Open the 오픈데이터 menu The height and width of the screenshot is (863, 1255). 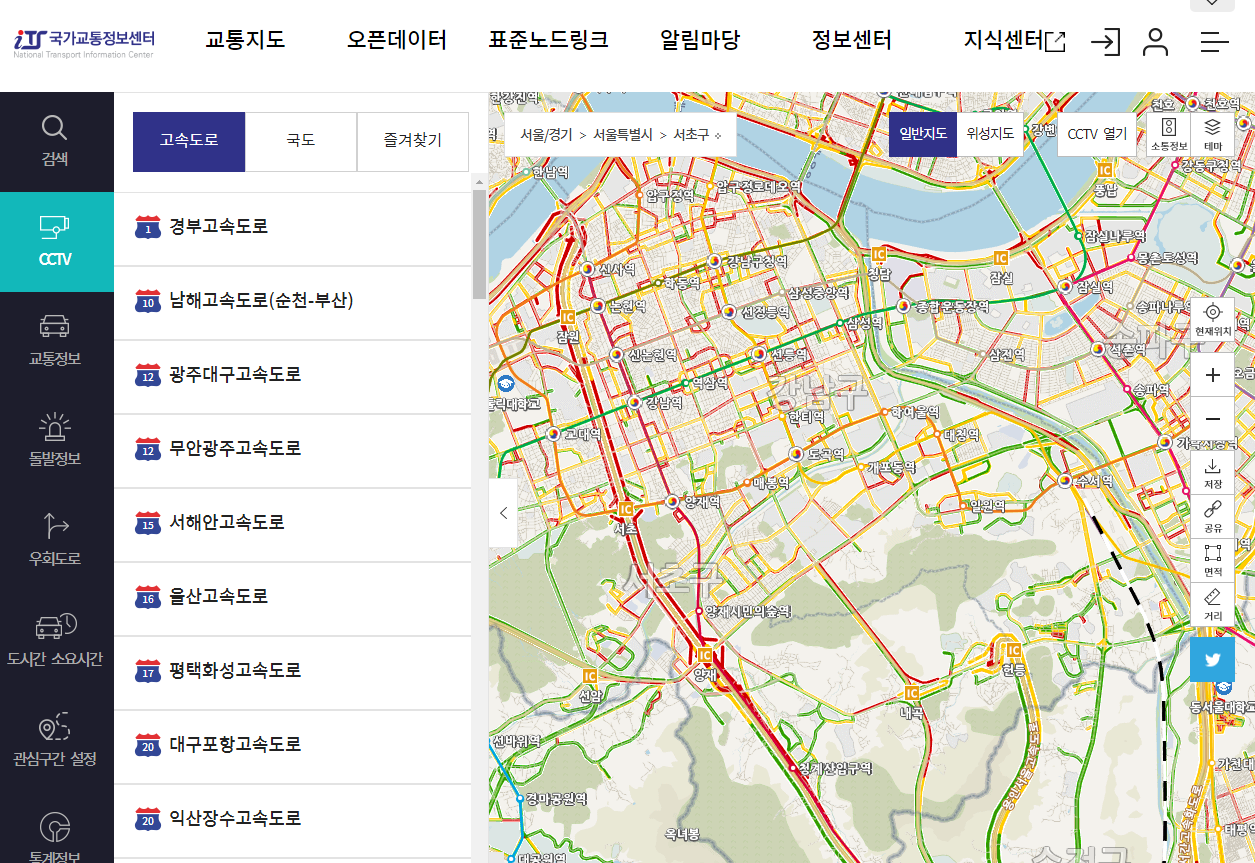tap(397, 40)
